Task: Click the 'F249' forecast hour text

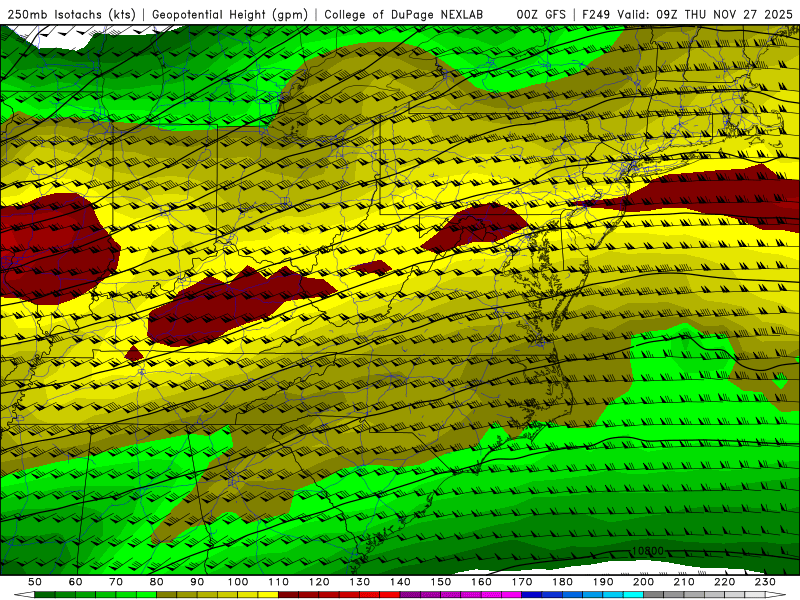Action: click(x=595, y=15)
